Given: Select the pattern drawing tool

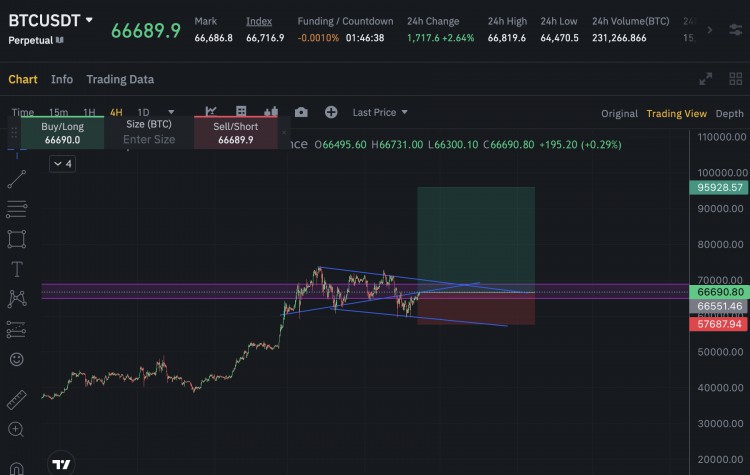Looking at the screenshot, I should (x=17, y=299).
